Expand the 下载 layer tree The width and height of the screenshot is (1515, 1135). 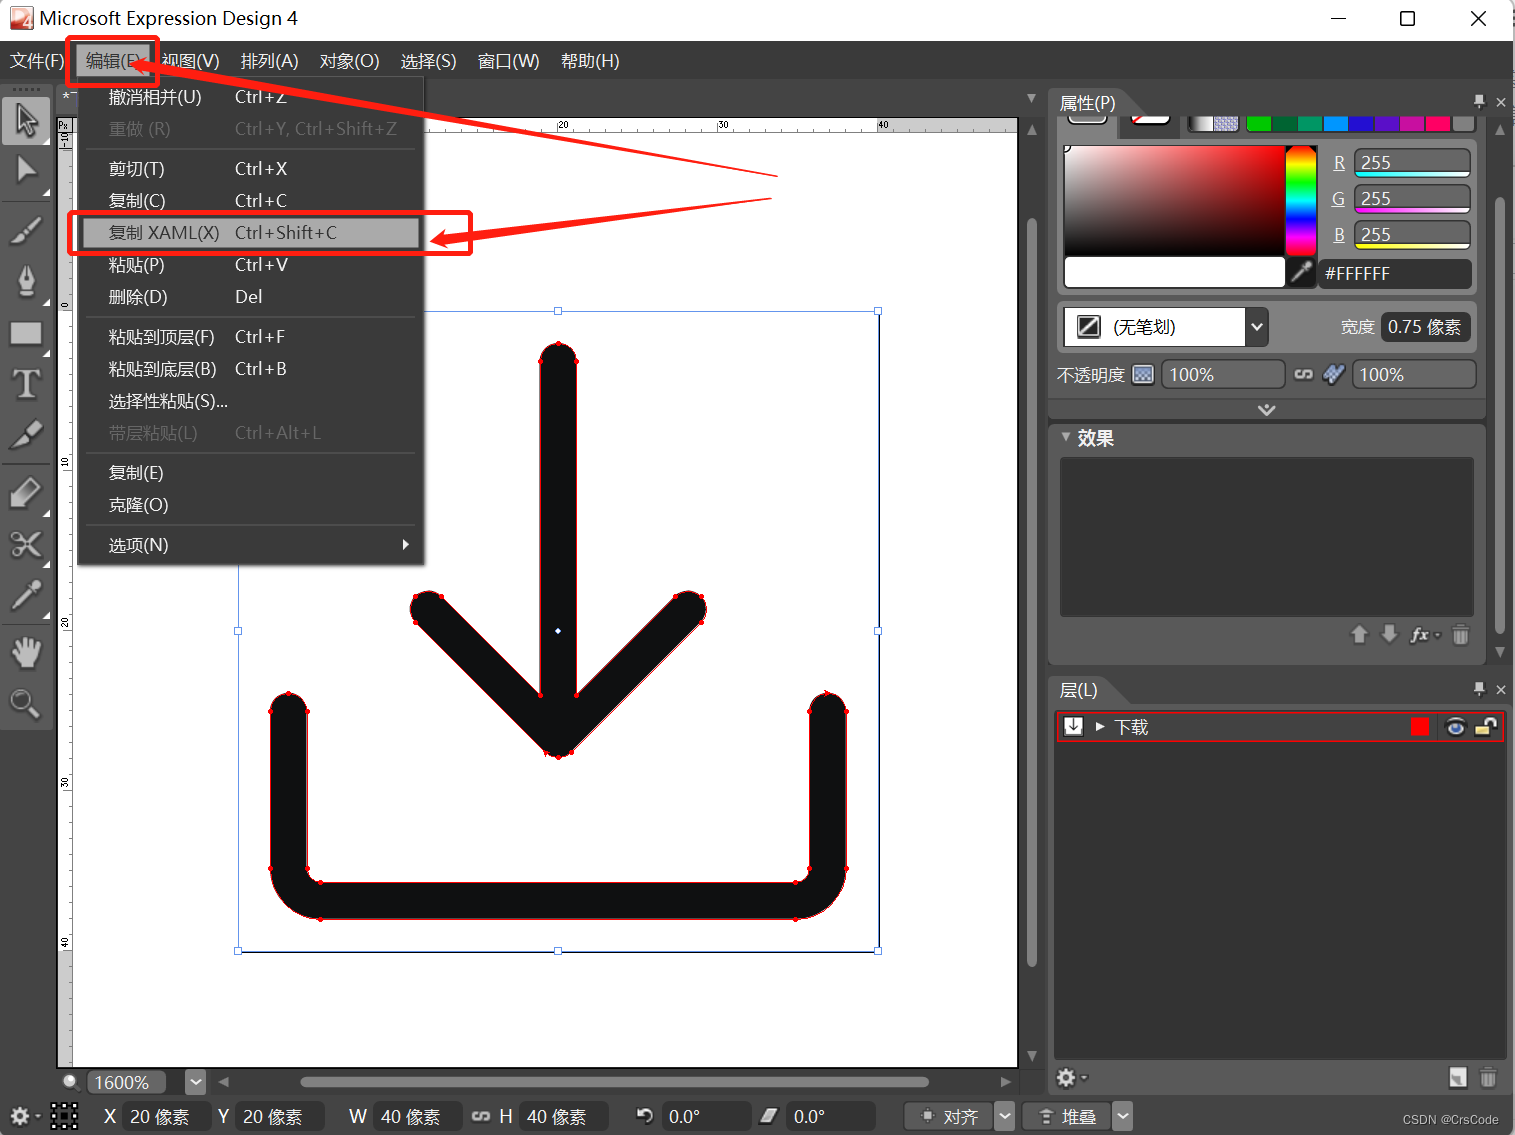(1100, 727)
